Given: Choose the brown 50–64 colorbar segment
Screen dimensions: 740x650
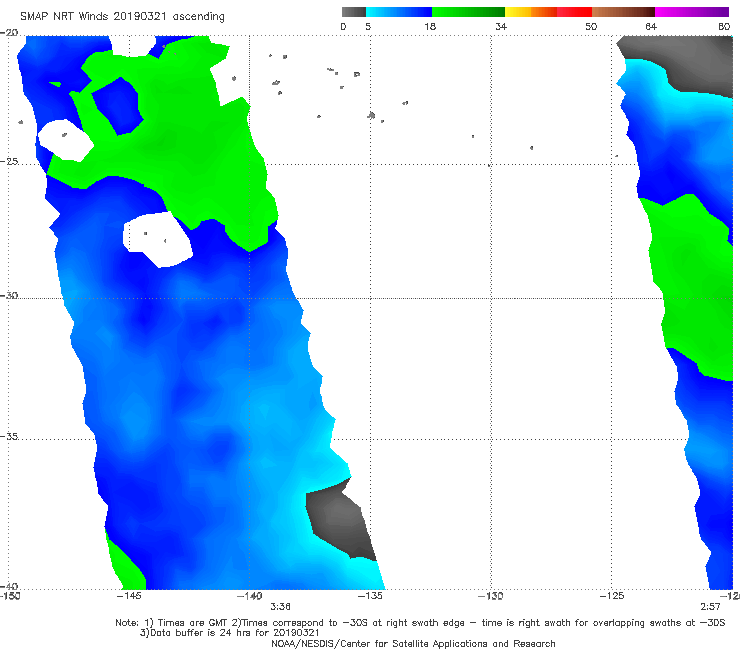Looking at the screenshot, I should click(x=623, y=12).
